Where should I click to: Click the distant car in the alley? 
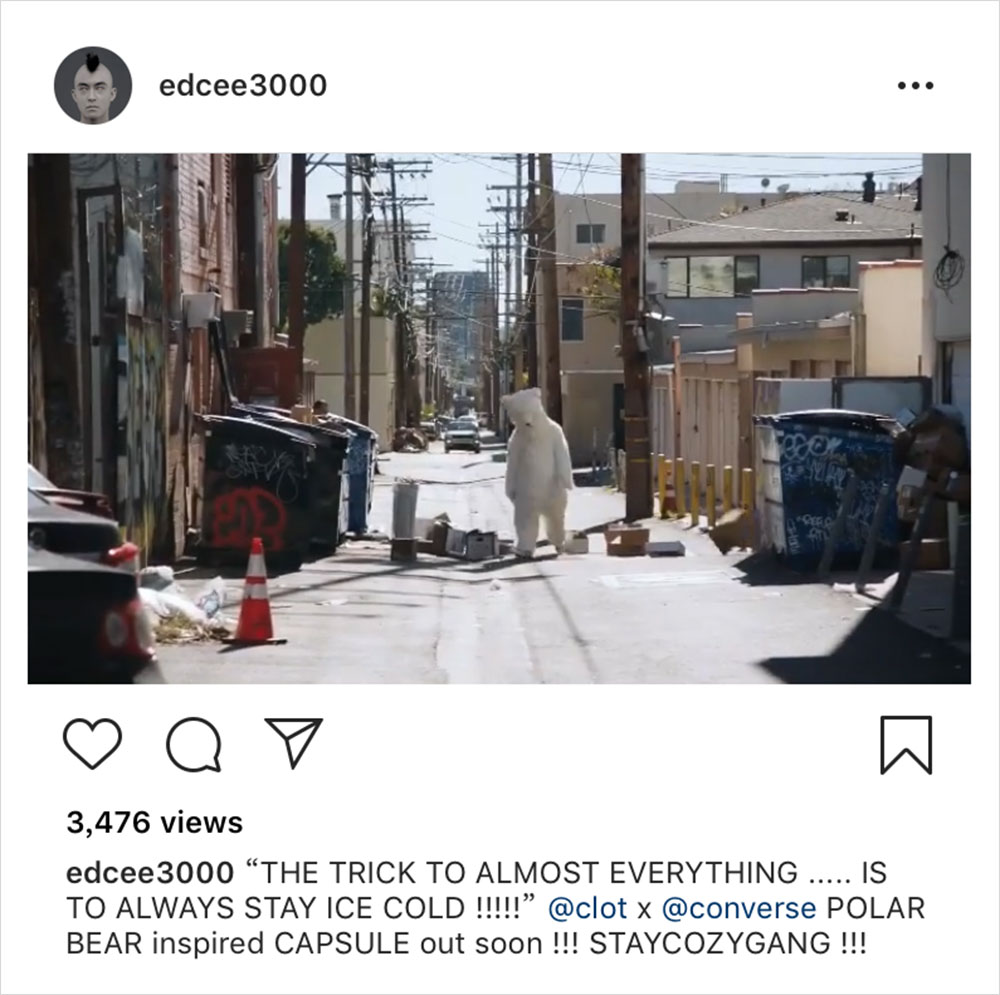pos(462,437)
